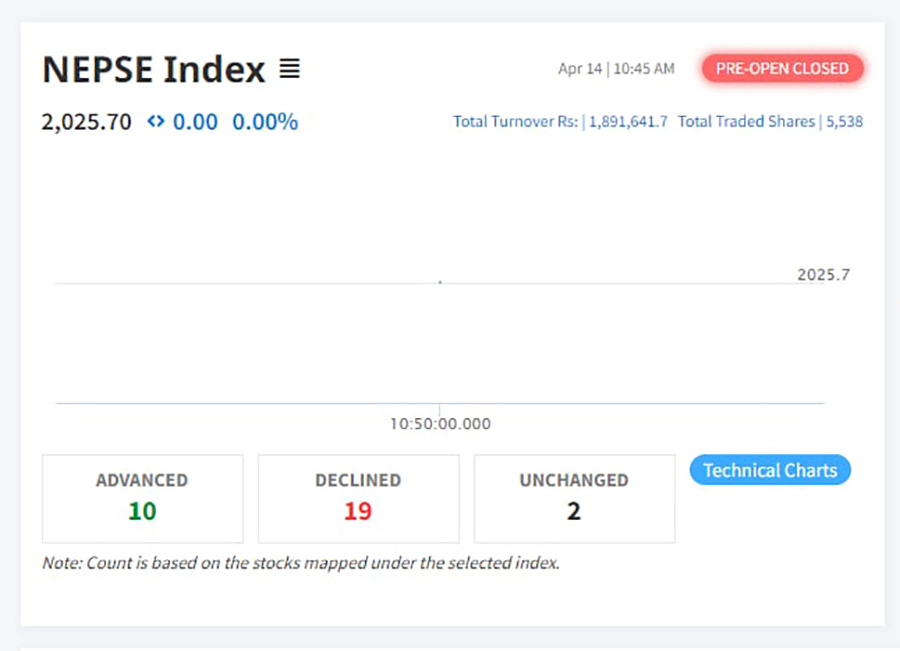Image resolution: width=900 pixels, height=651 pixels.
Task: Click the index value 2,025.70
Action: [x=86, y=122]
